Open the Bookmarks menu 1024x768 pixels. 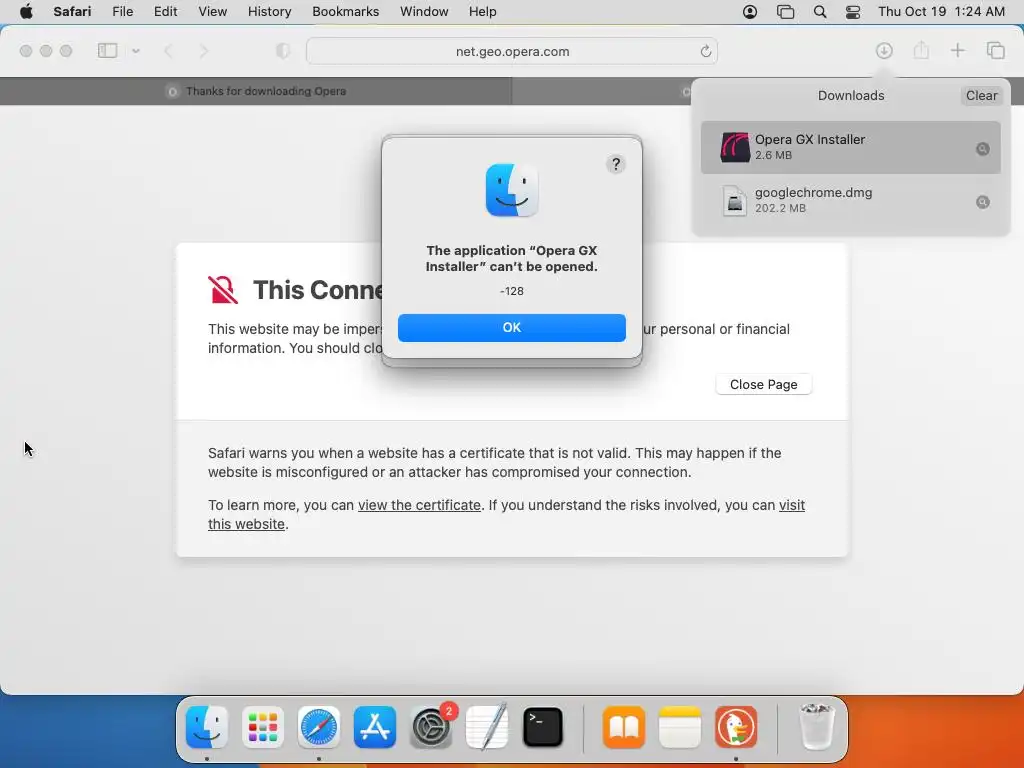click(x=345, y=12)
